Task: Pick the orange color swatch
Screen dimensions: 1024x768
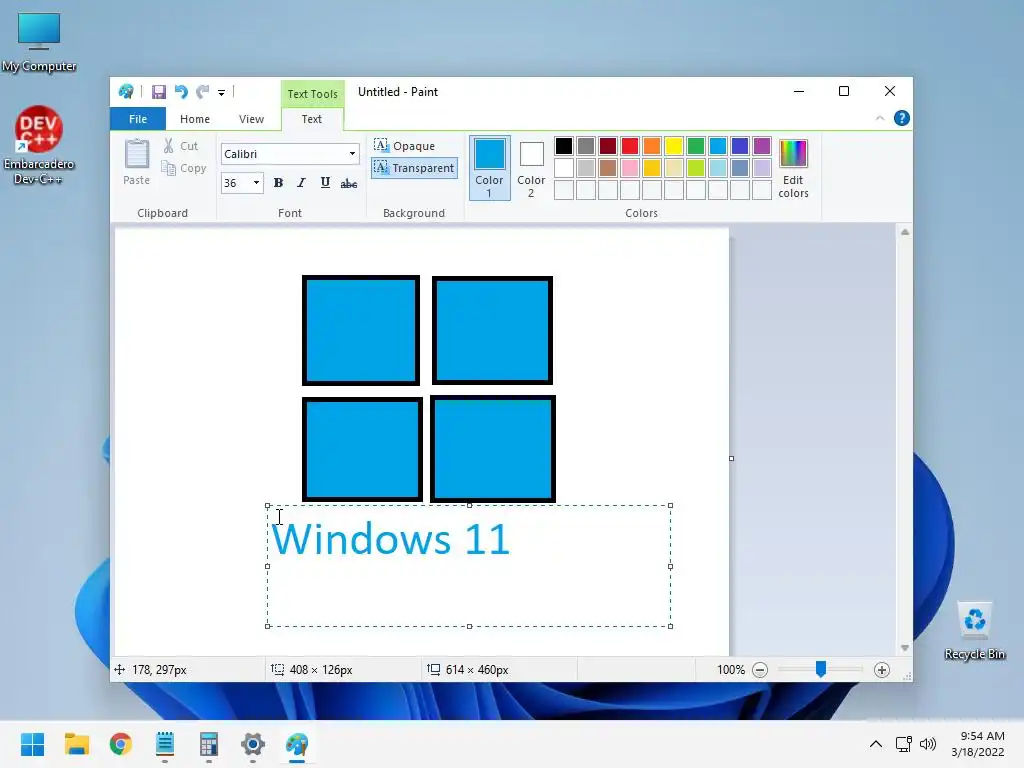Action: pos(652,146)
